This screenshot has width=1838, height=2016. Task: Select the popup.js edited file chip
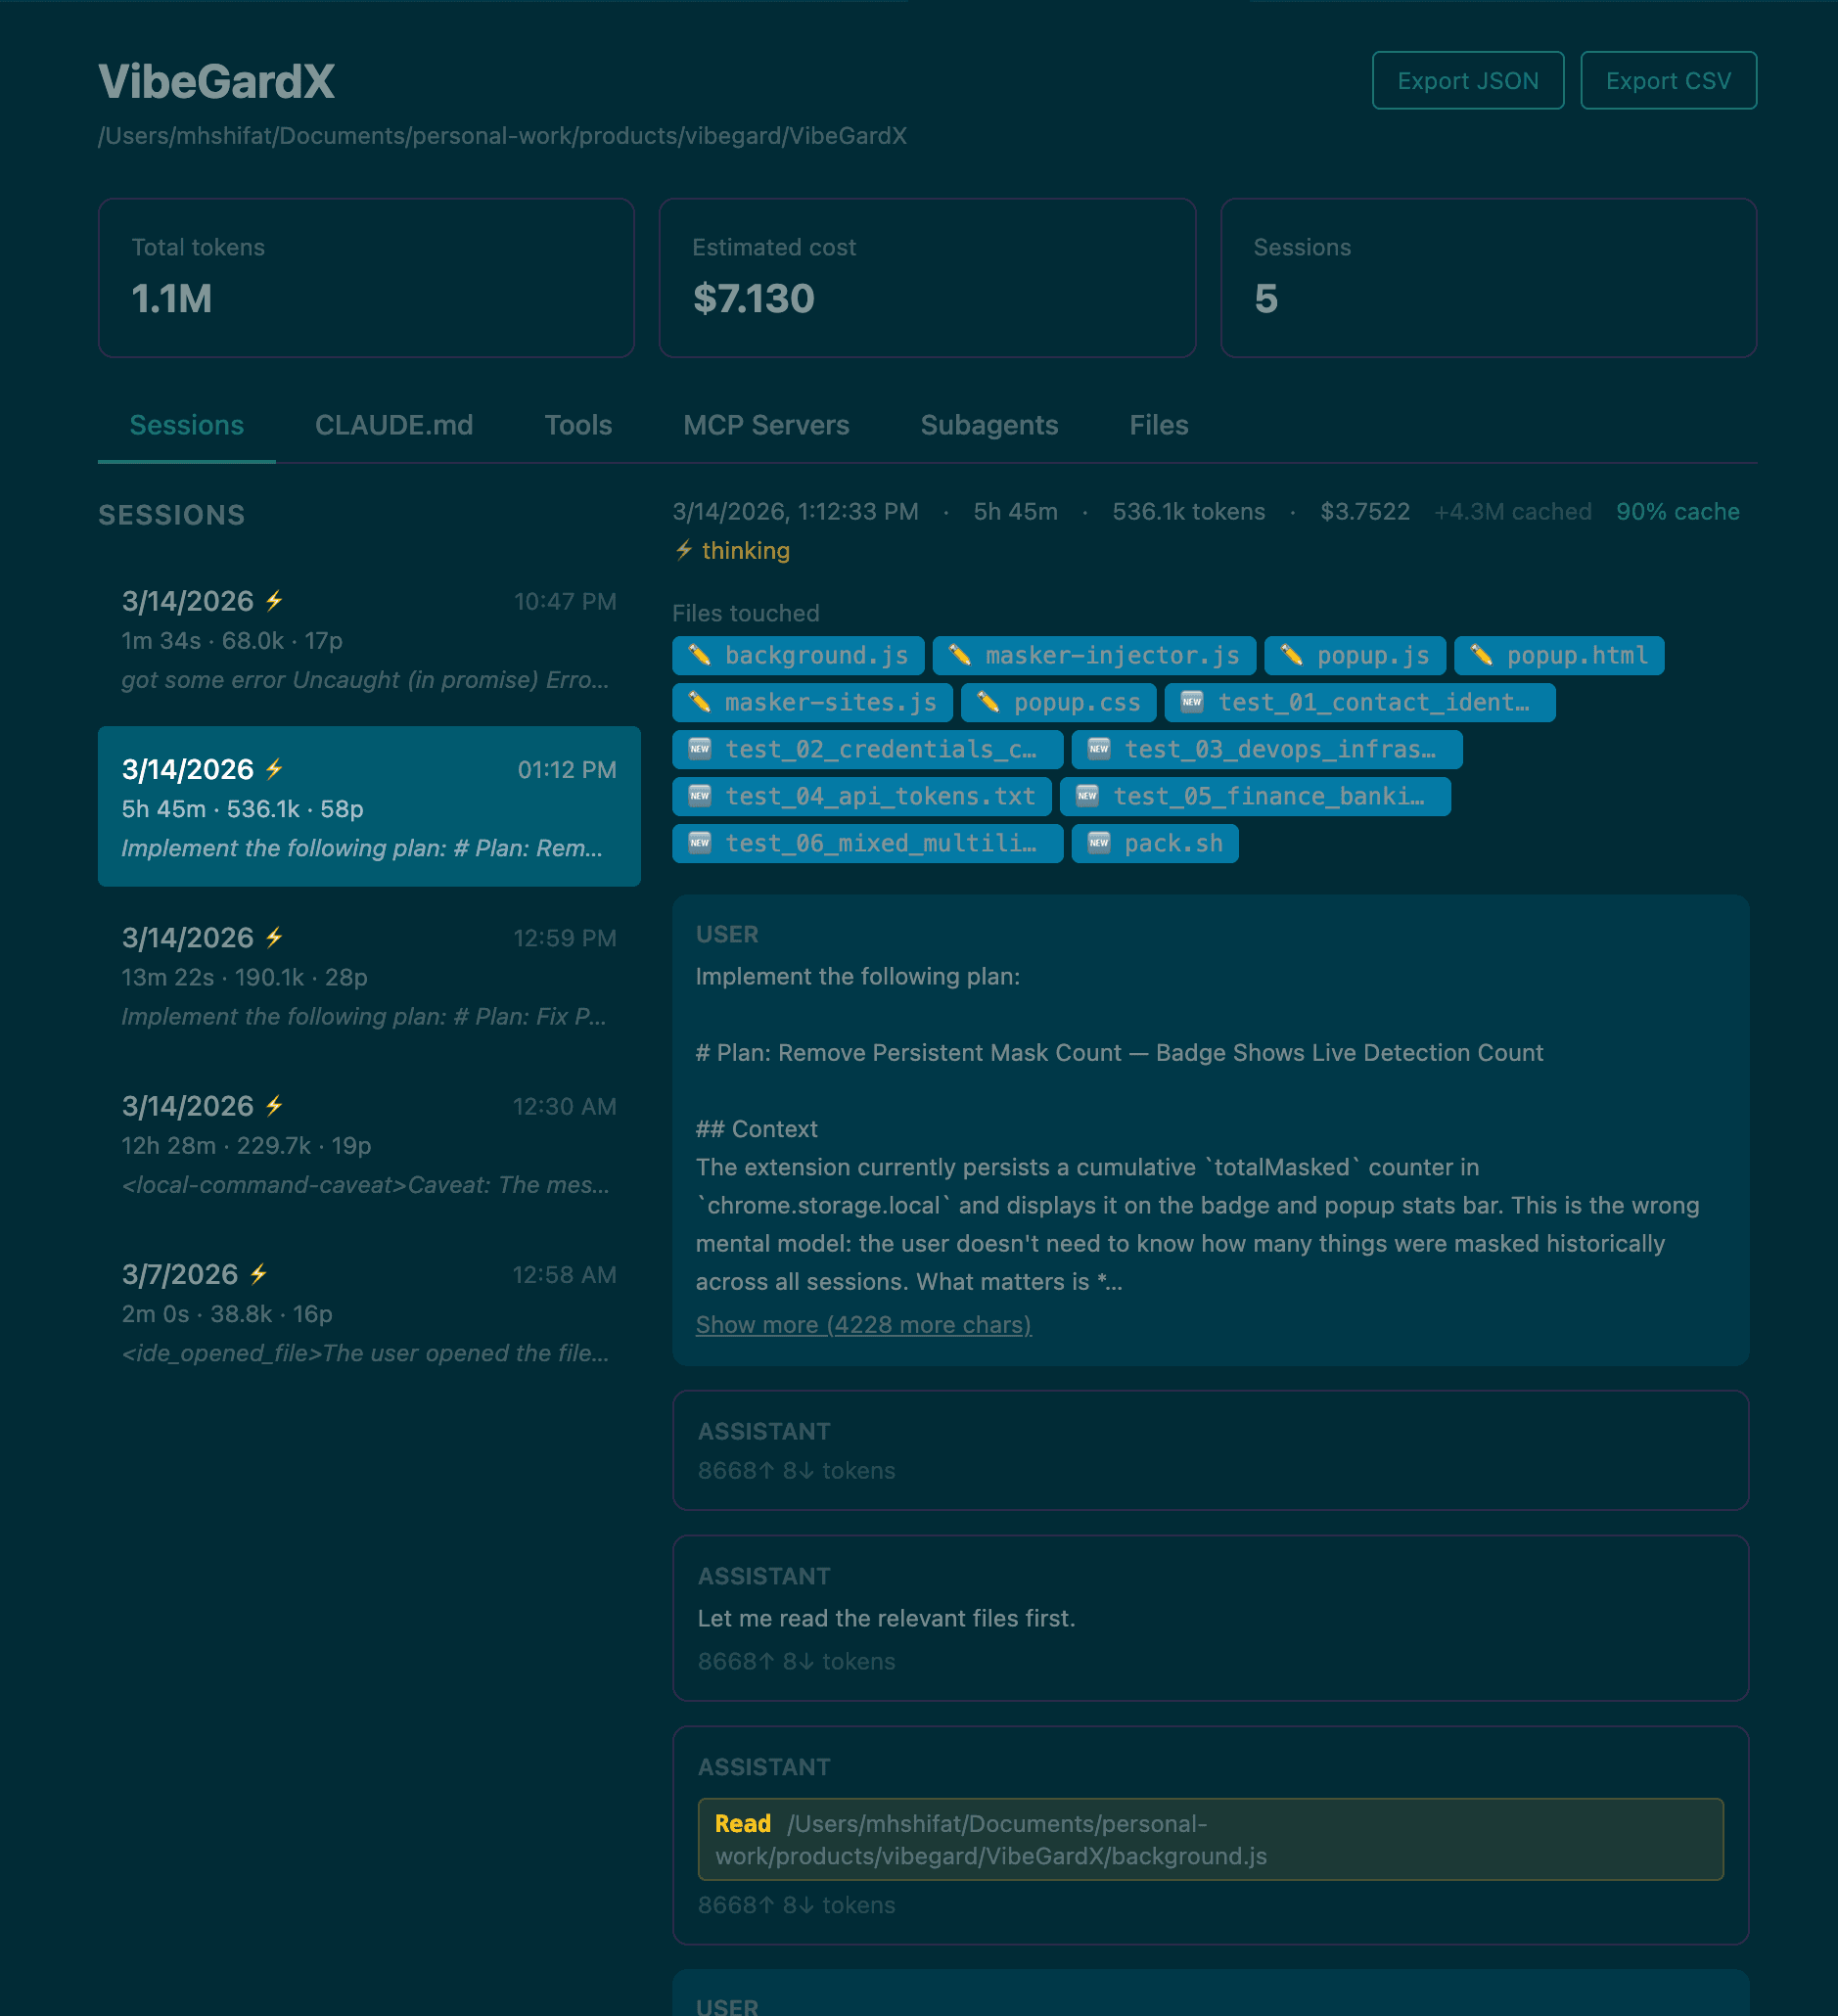click(x=1354, y=656)
